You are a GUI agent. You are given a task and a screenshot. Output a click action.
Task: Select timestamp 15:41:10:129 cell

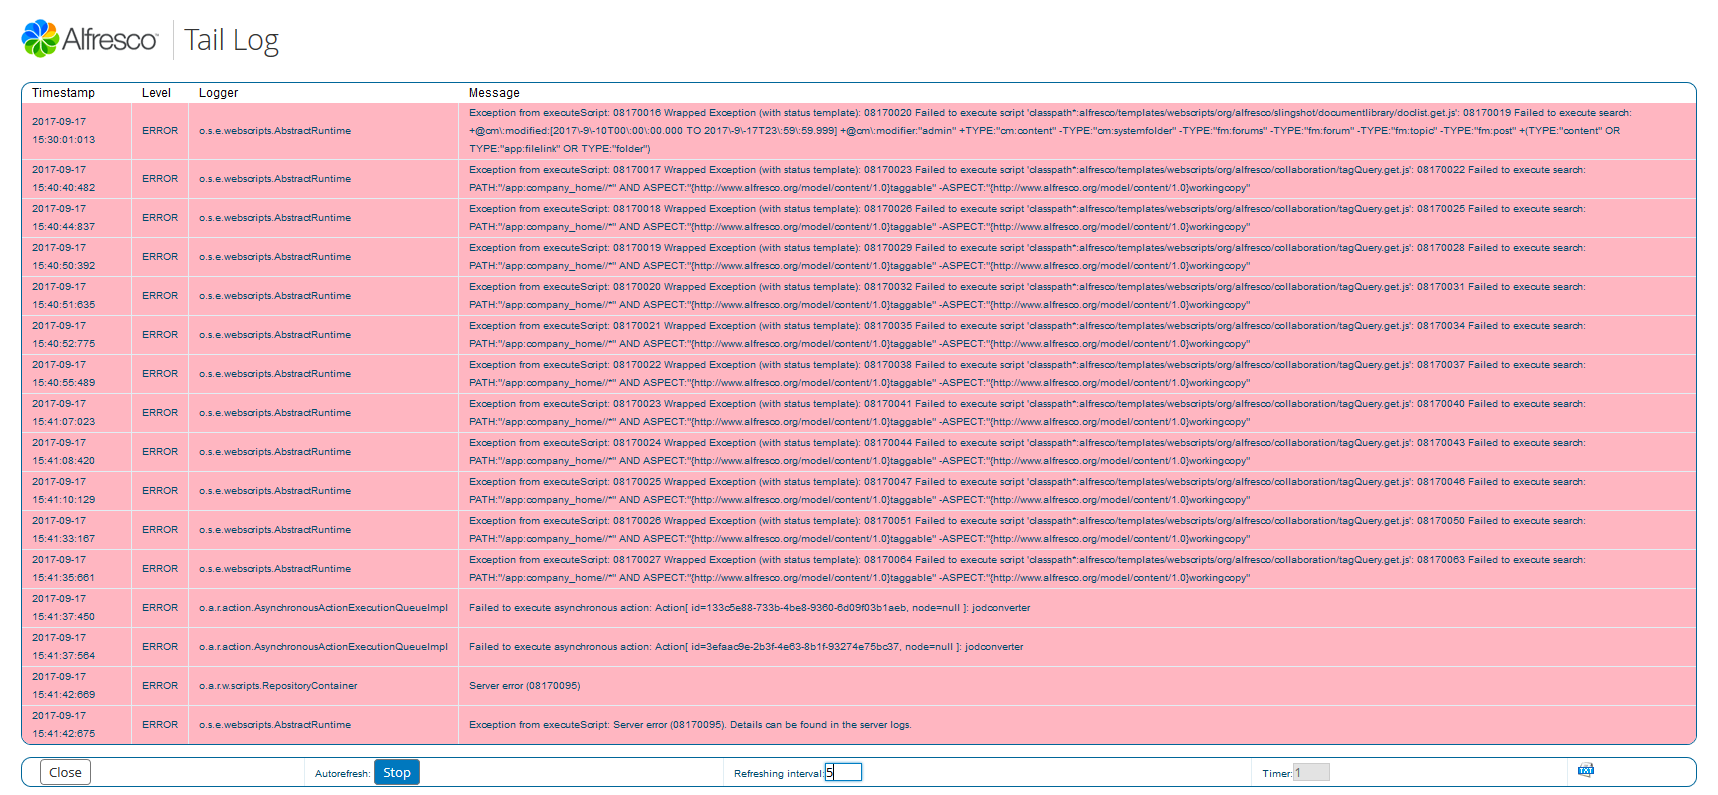click(x=77, y=491)
